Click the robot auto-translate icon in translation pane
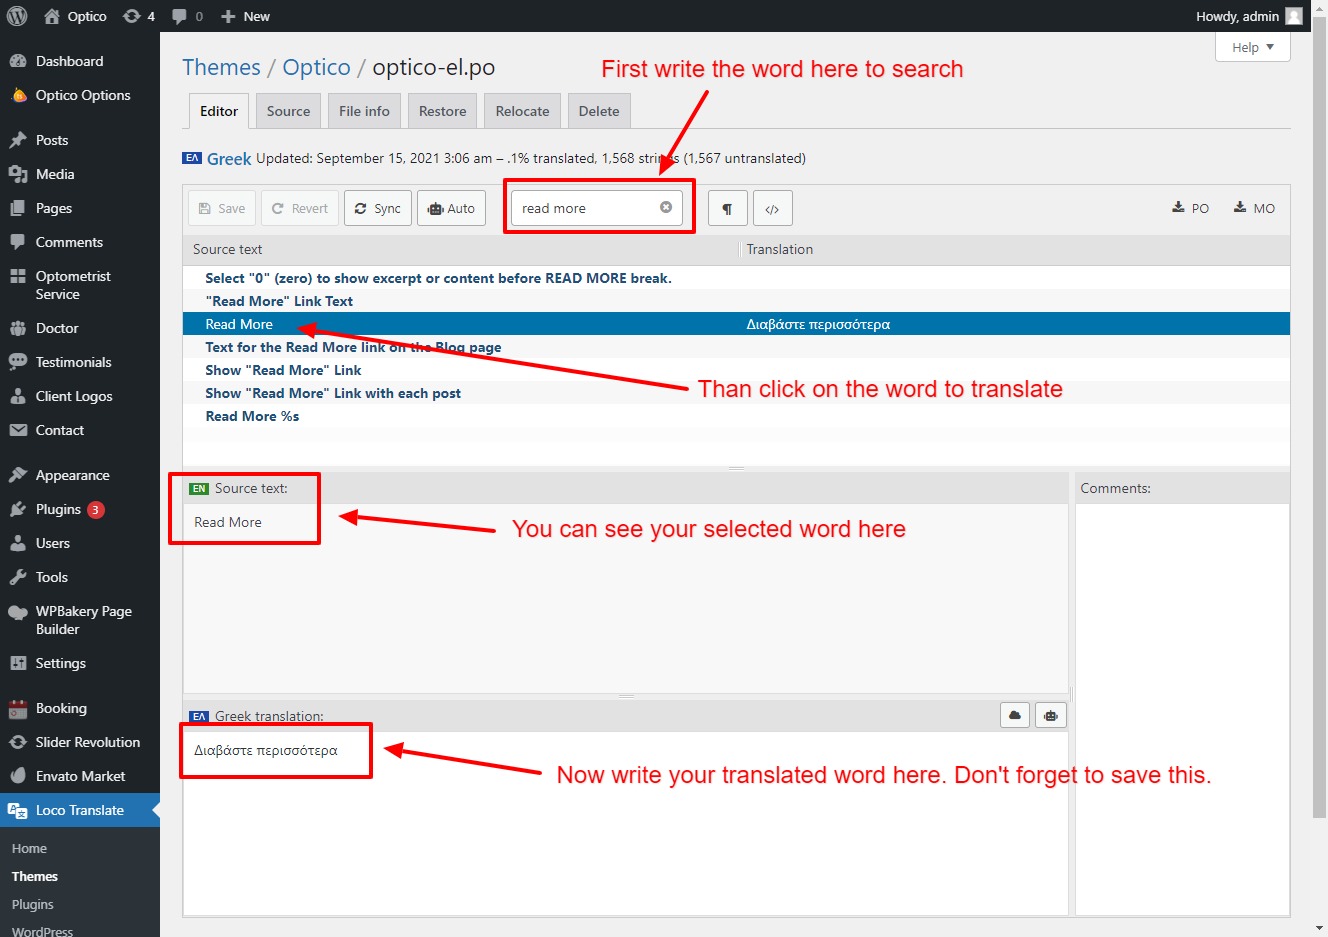The image size is (1328, 937). click(1050, 715)
